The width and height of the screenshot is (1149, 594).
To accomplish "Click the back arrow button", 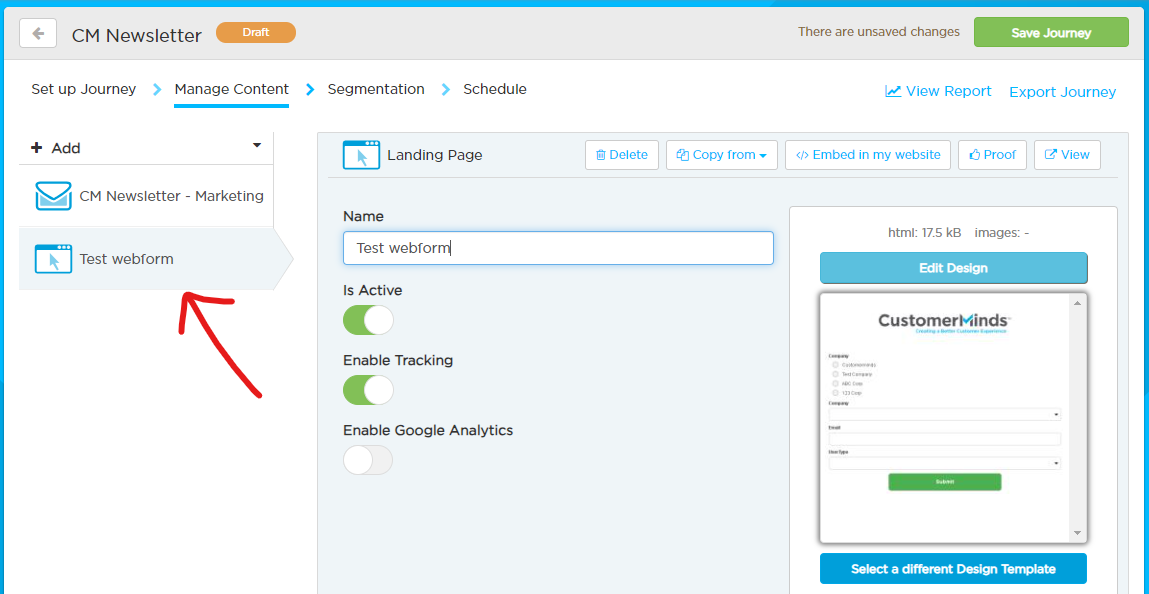I will (x=38, y=34).
